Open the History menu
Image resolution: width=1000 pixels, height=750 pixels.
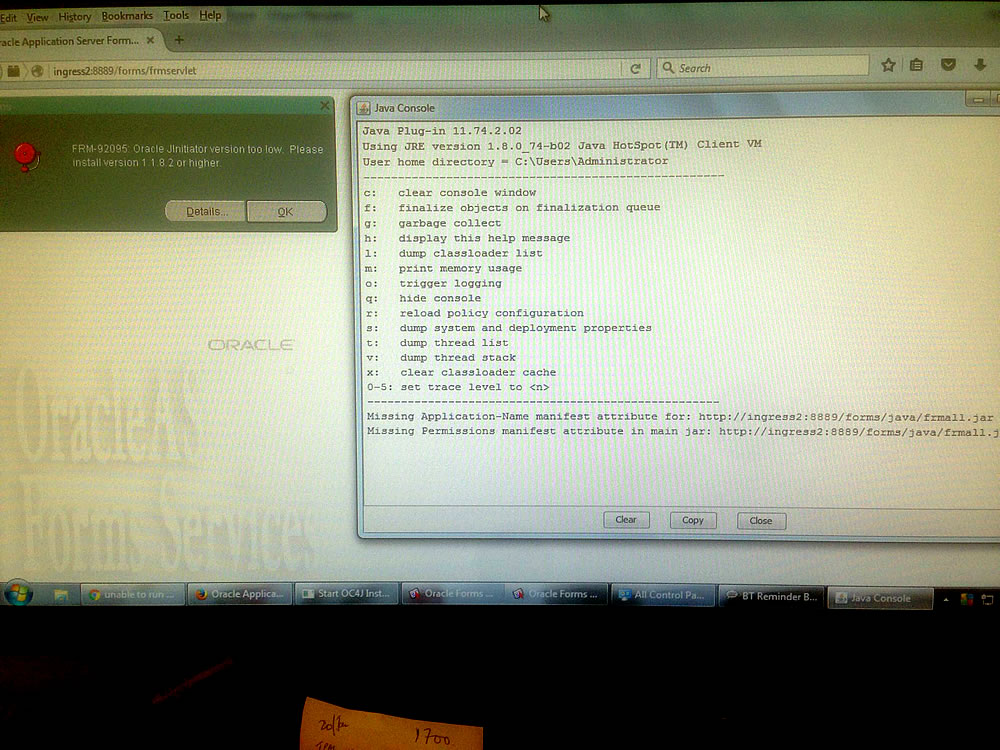coord(74,16)
